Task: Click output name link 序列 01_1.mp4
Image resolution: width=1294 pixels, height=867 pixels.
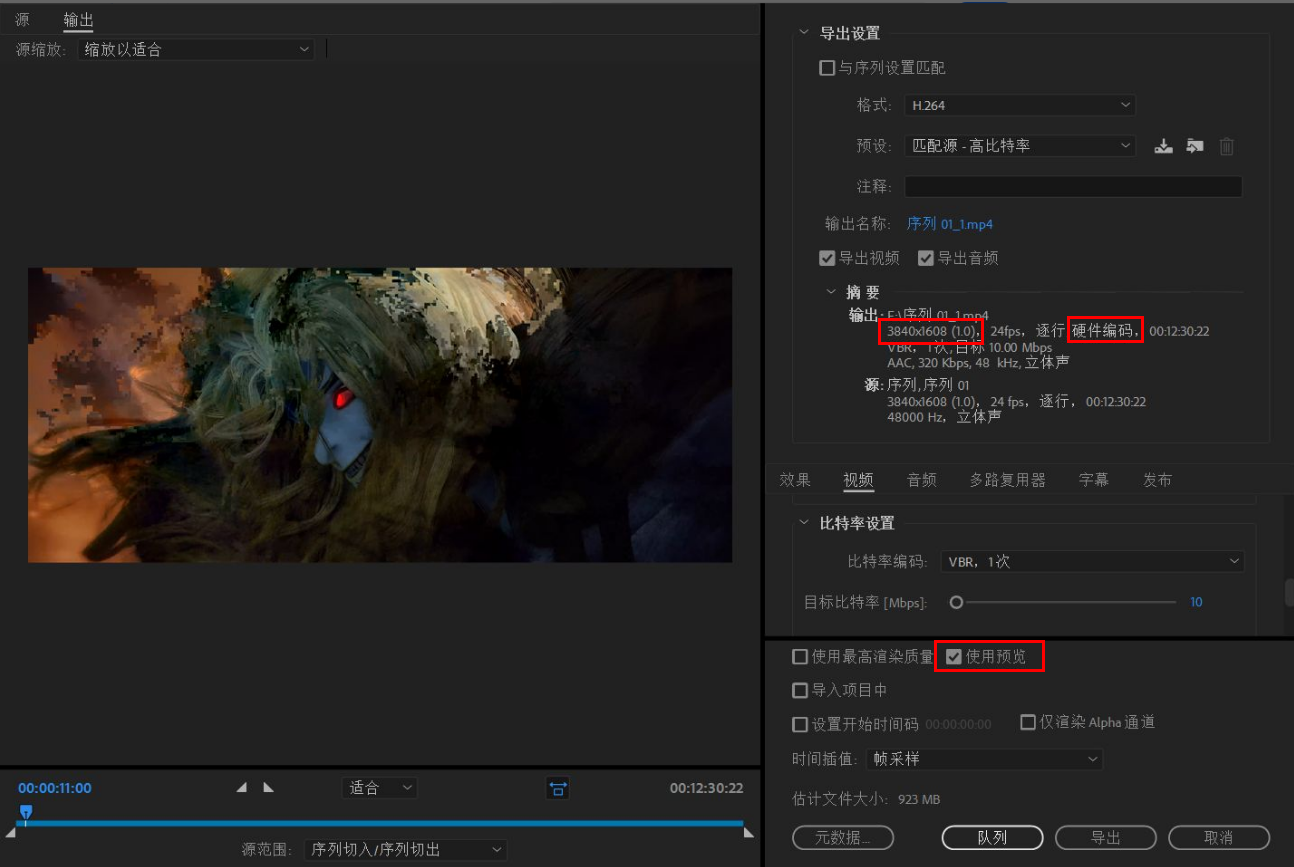Action: click(949, 224)
